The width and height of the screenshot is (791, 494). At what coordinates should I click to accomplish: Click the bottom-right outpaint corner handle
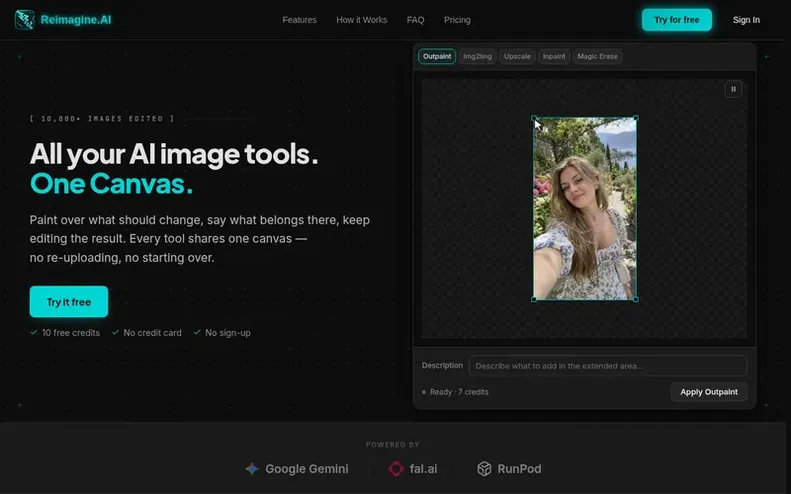tap(636, 300)
